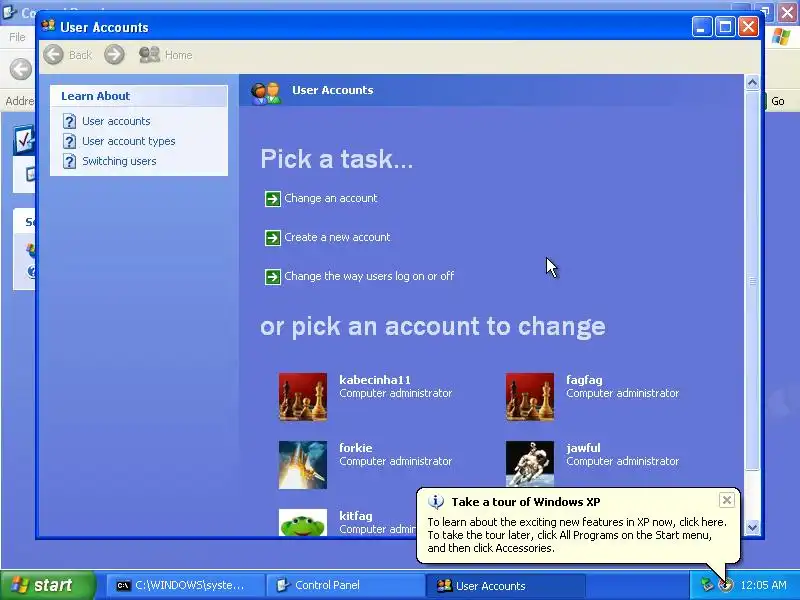Click help icon next to User account types
The height and width of the screenshot is (600, 800).
[69, 141]
